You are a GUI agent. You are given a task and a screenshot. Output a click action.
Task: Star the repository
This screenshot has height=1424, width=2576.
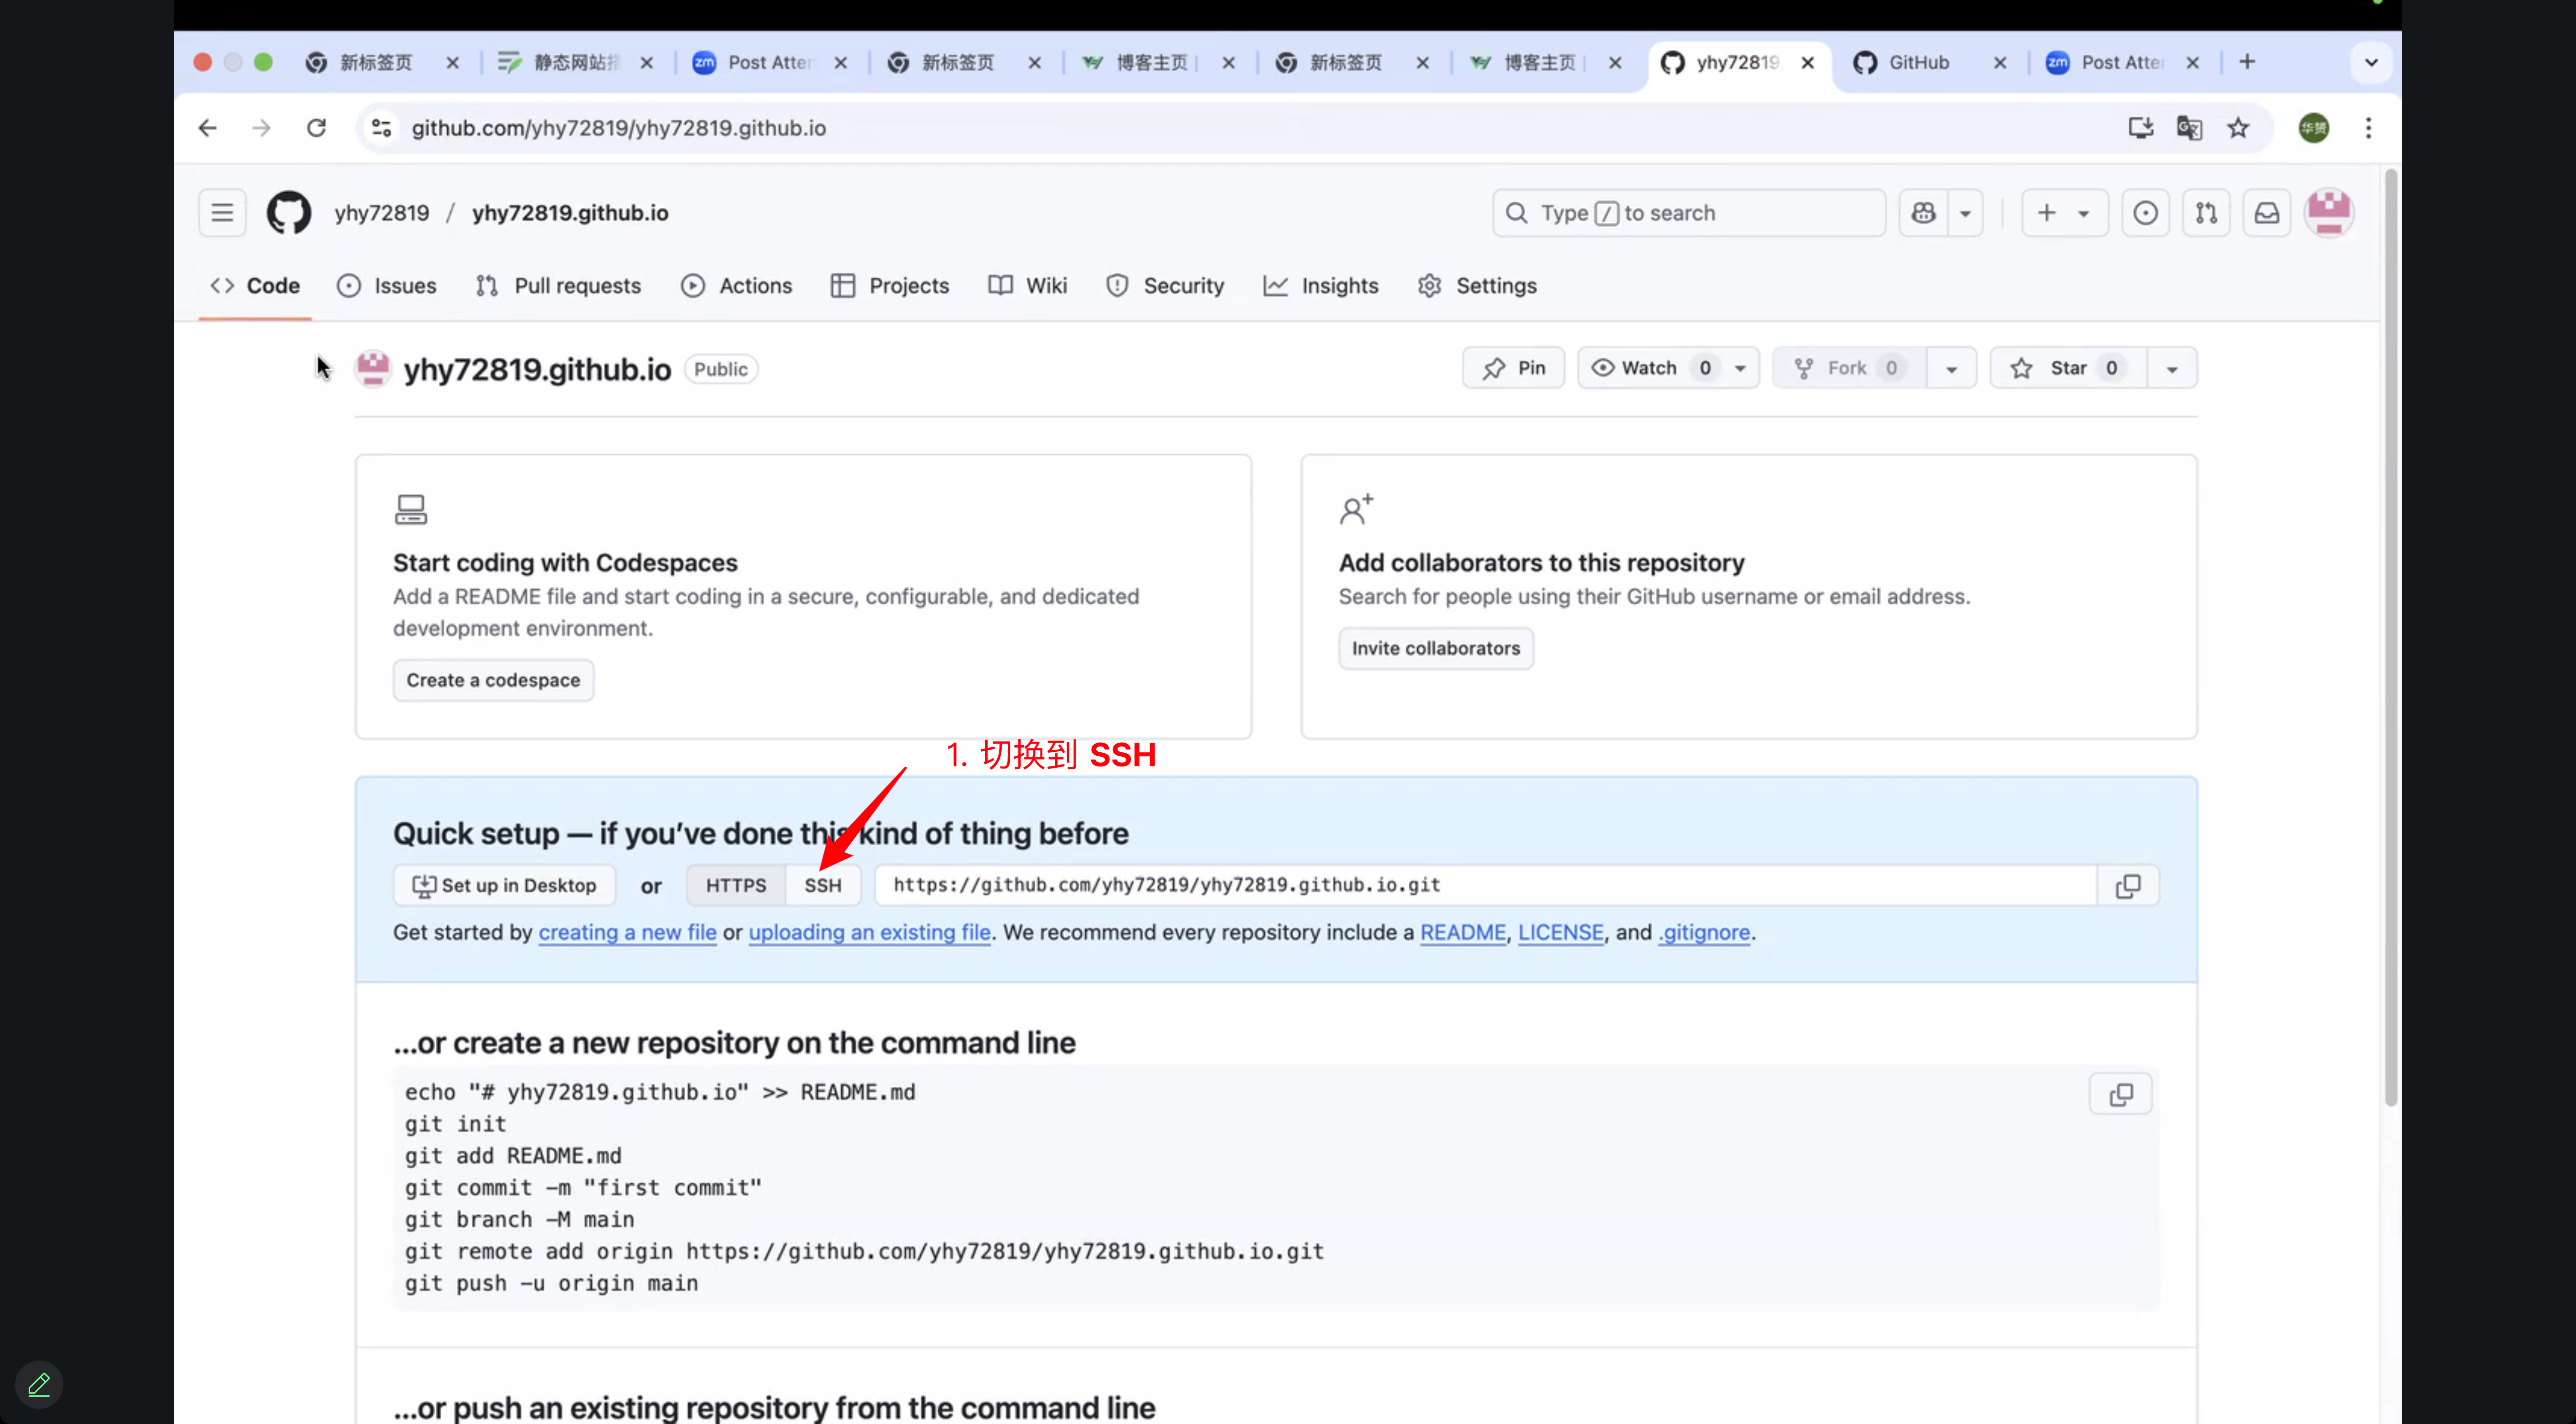(x=2068, y=368)
